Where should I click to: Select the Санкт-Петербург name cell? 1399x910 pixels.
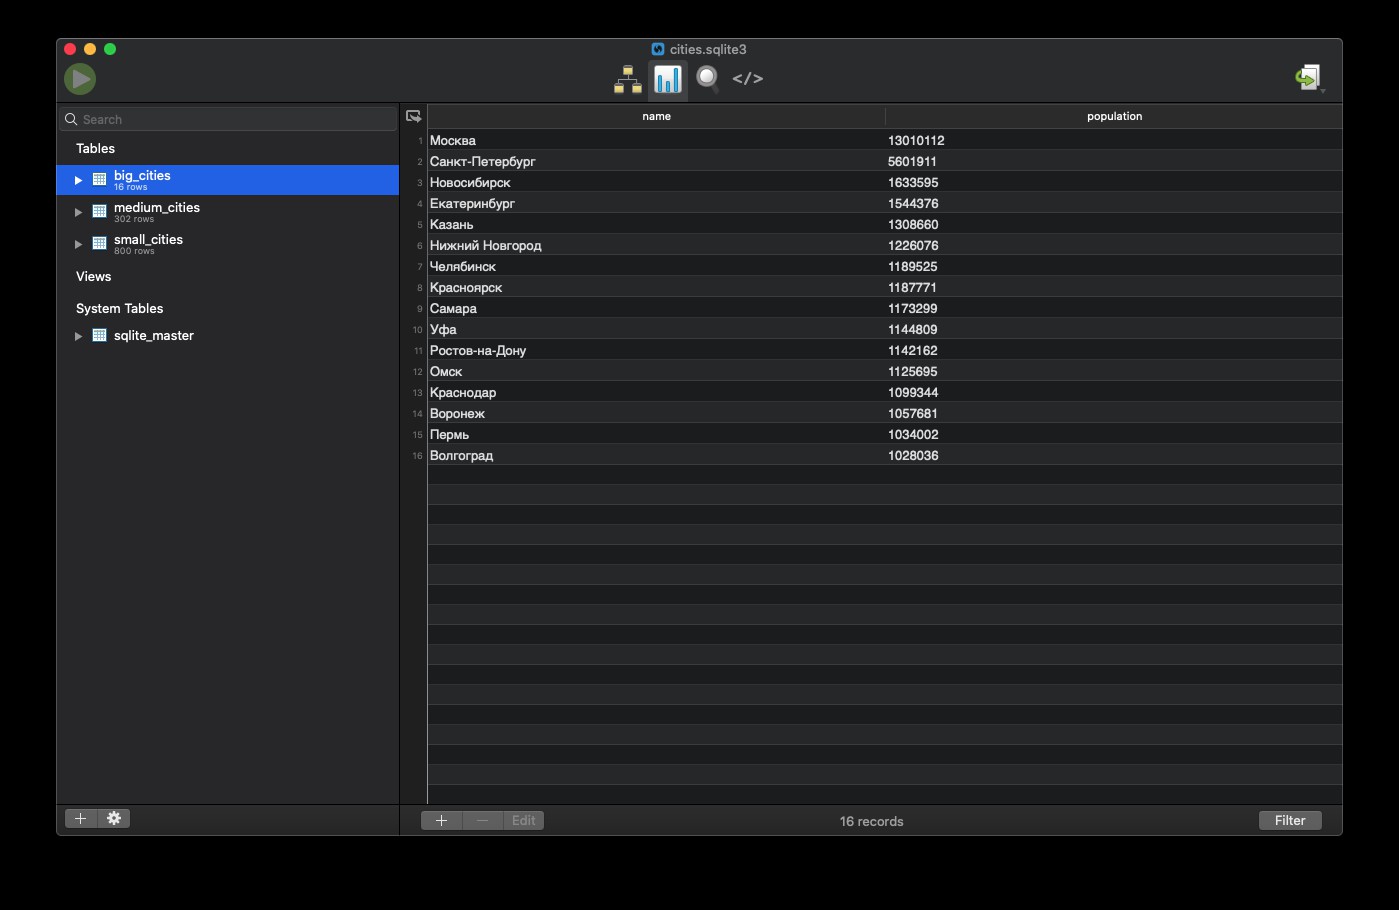click(656, 161)
